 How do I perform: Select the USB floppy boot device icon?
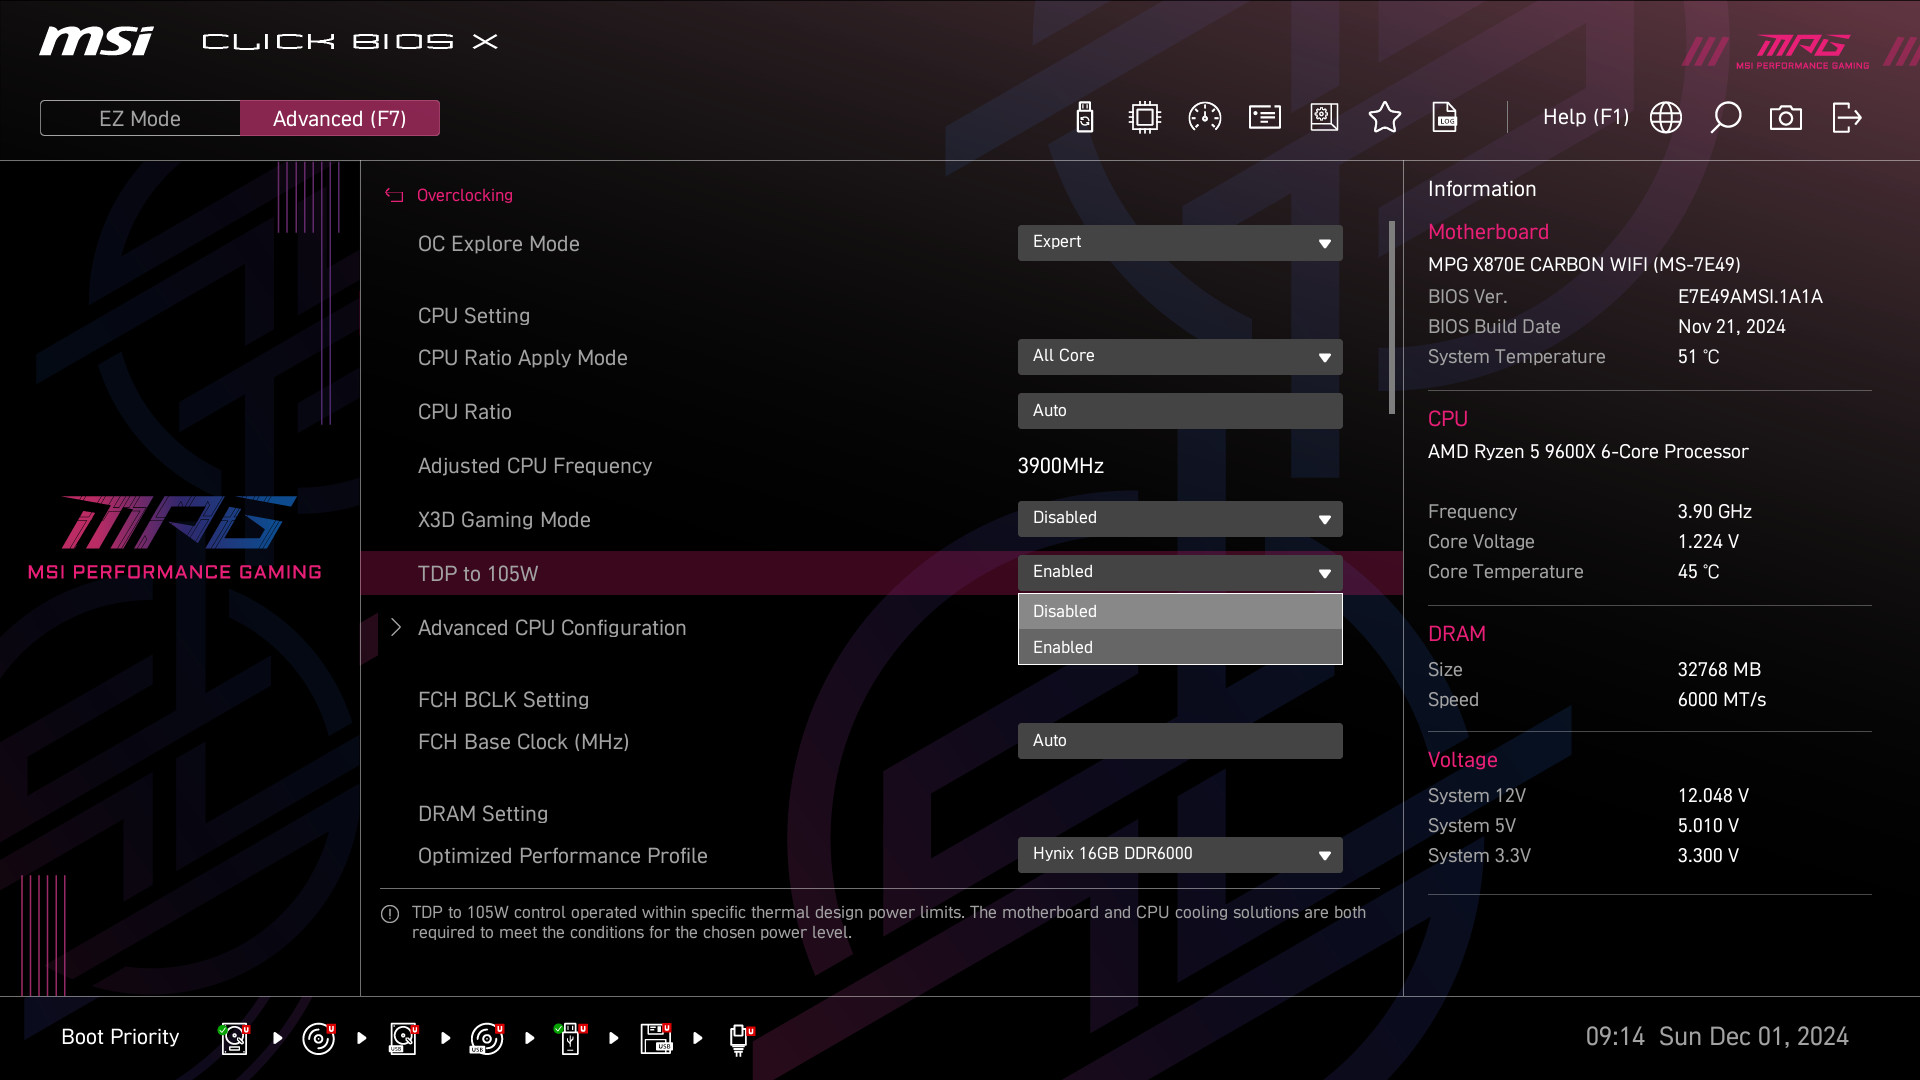tap(656, 1038)
